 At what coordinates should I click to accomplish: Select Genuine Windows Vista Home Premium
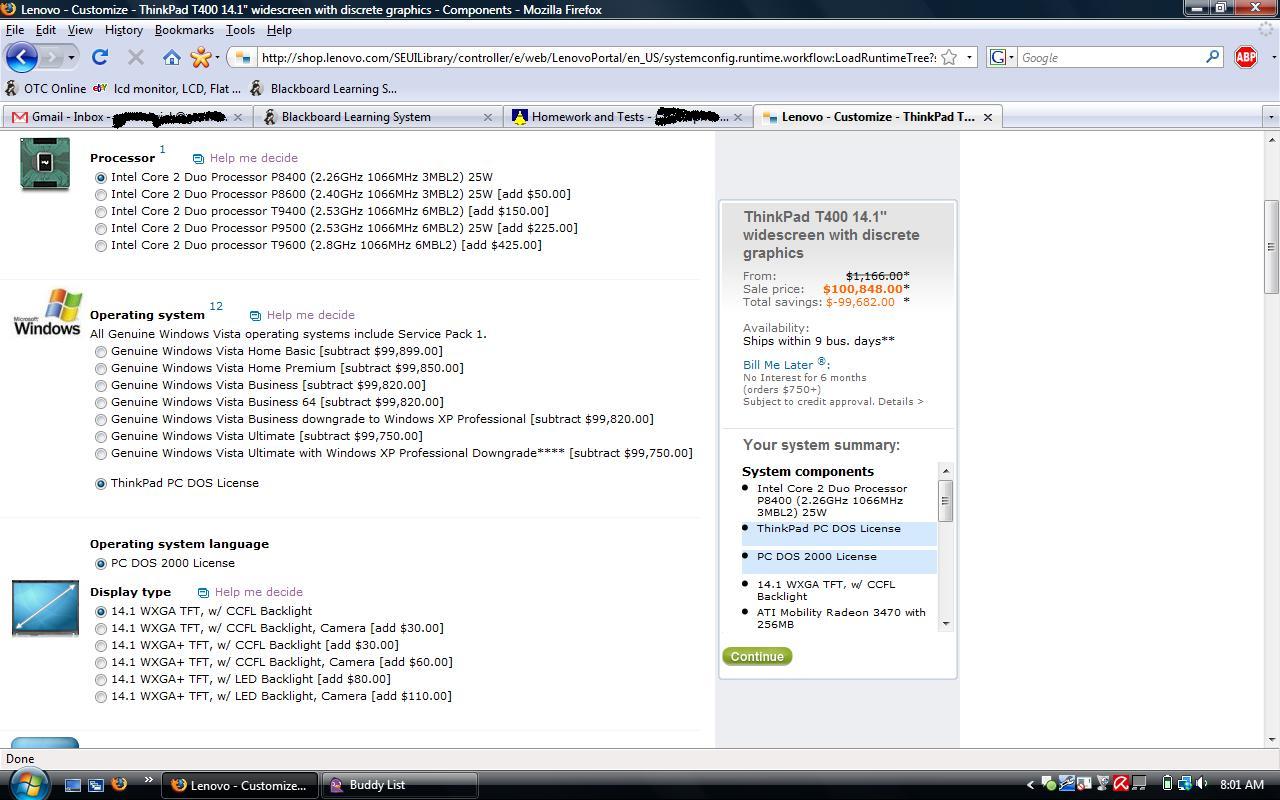(101, 369)
